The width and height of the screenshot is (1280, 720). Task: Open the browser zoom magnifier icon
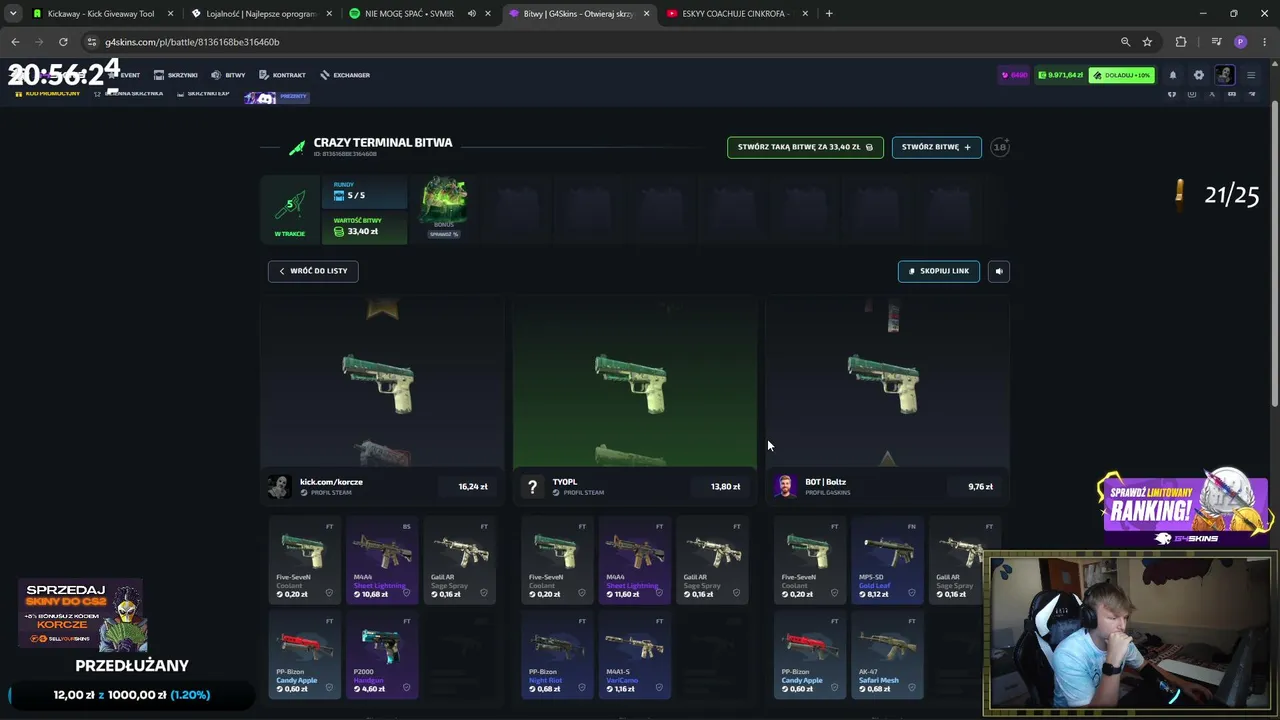1125,42
